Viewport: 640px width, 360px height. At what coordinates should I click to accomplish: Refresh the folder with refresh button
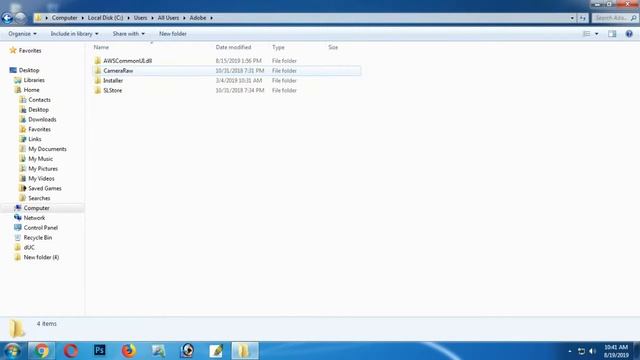pos(582,18)
